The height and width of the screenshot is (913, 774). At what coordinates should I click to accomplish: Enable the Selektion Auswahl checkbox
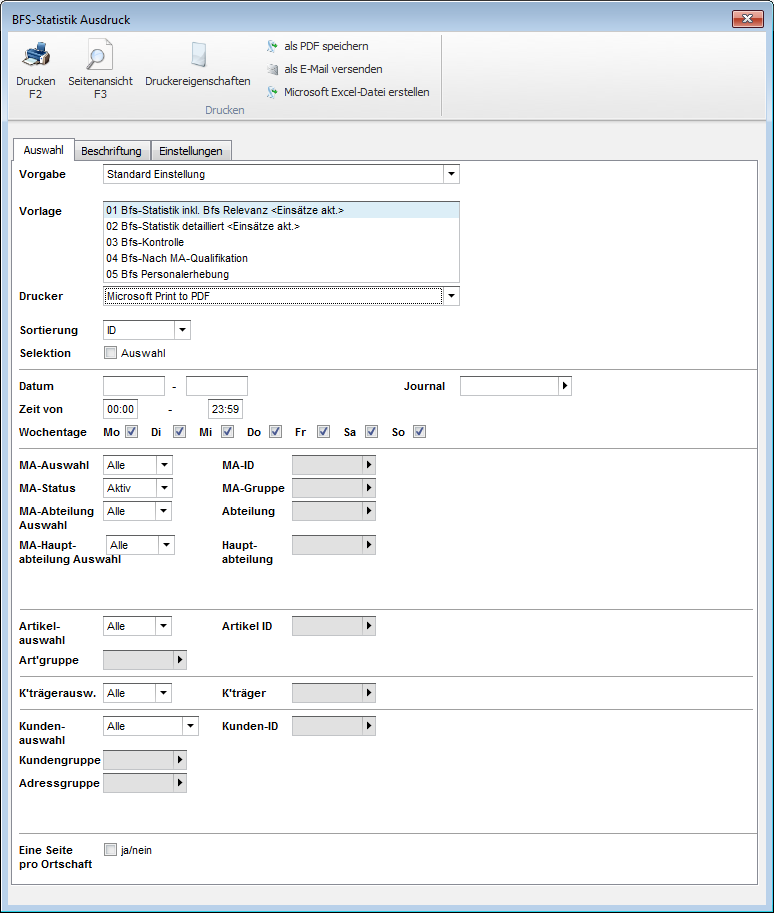[111, 353]
